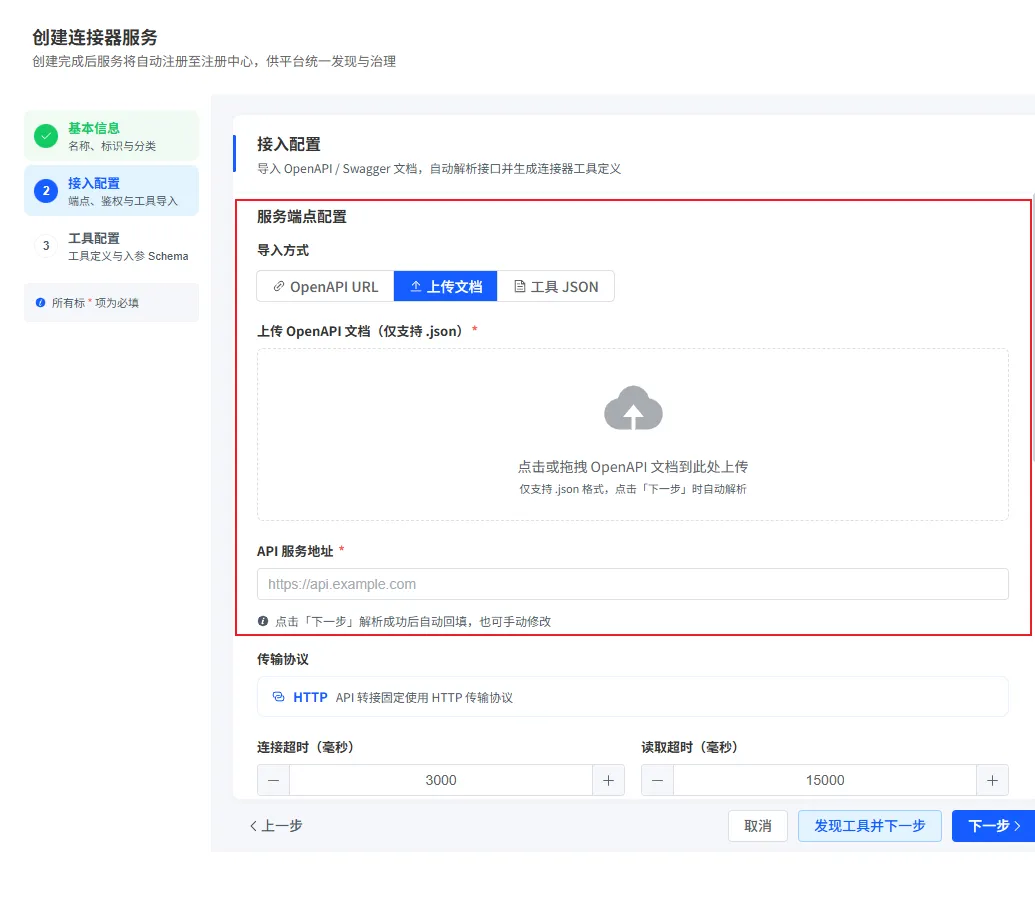Click the 读取超时 value field showing 15000
Image resolution: width=1035 pixels, height=903 pixels.
[x=825, y=780]
